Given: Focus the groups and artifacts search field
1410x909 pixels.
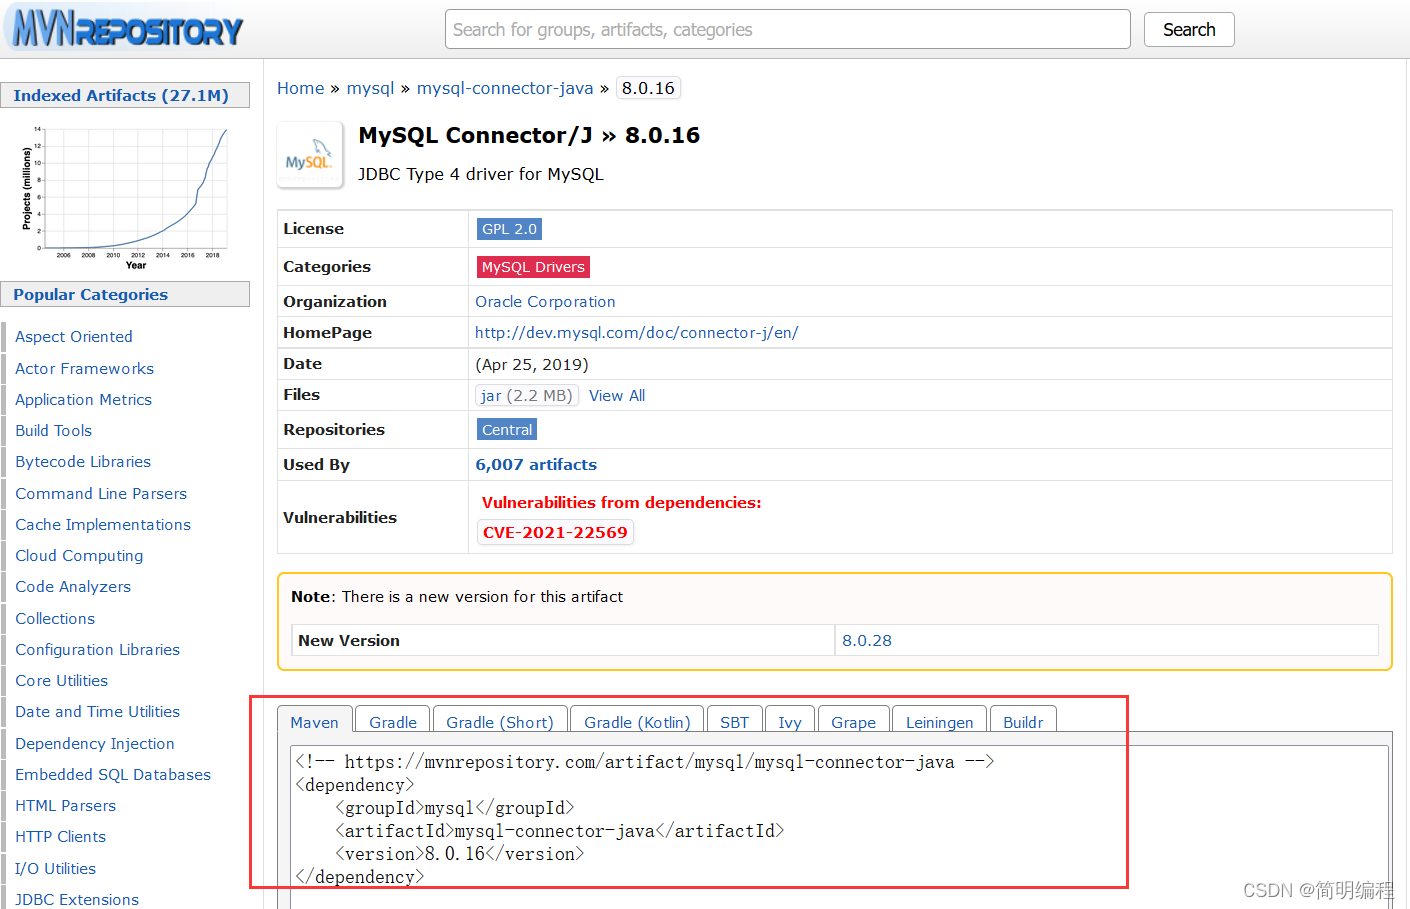Looking at the screenshot, I should click(x=787, y=30).
